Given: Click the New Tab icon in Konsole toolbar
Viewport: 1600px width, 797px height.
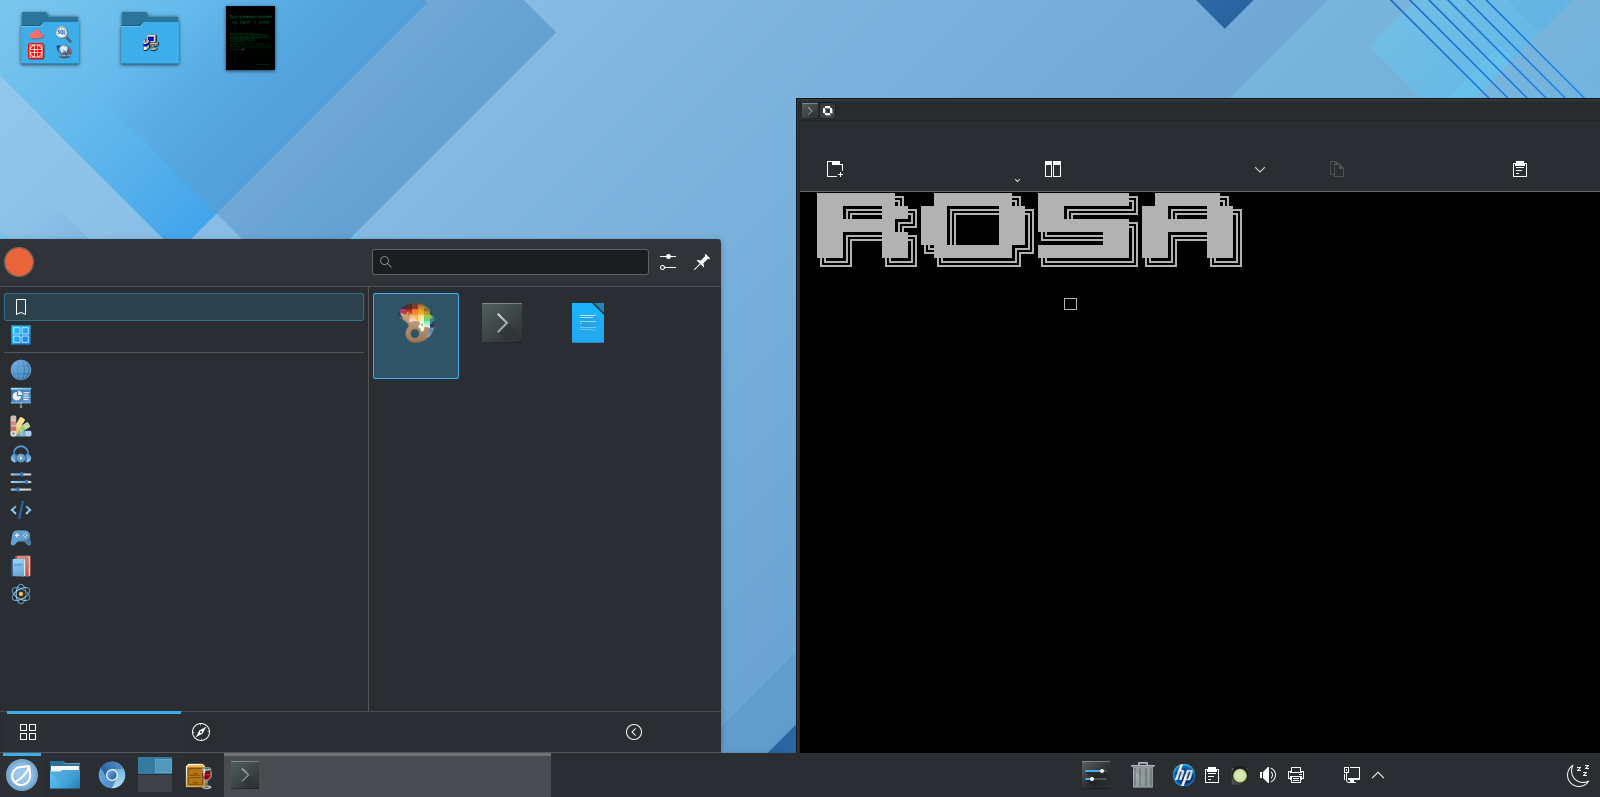Looking at the screenshot, I should (x=835, y=169).
